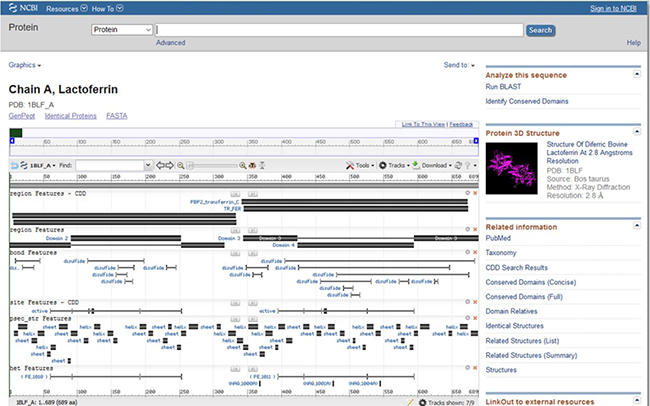Open settings gear for region Features - CDD track

point(468,193)
